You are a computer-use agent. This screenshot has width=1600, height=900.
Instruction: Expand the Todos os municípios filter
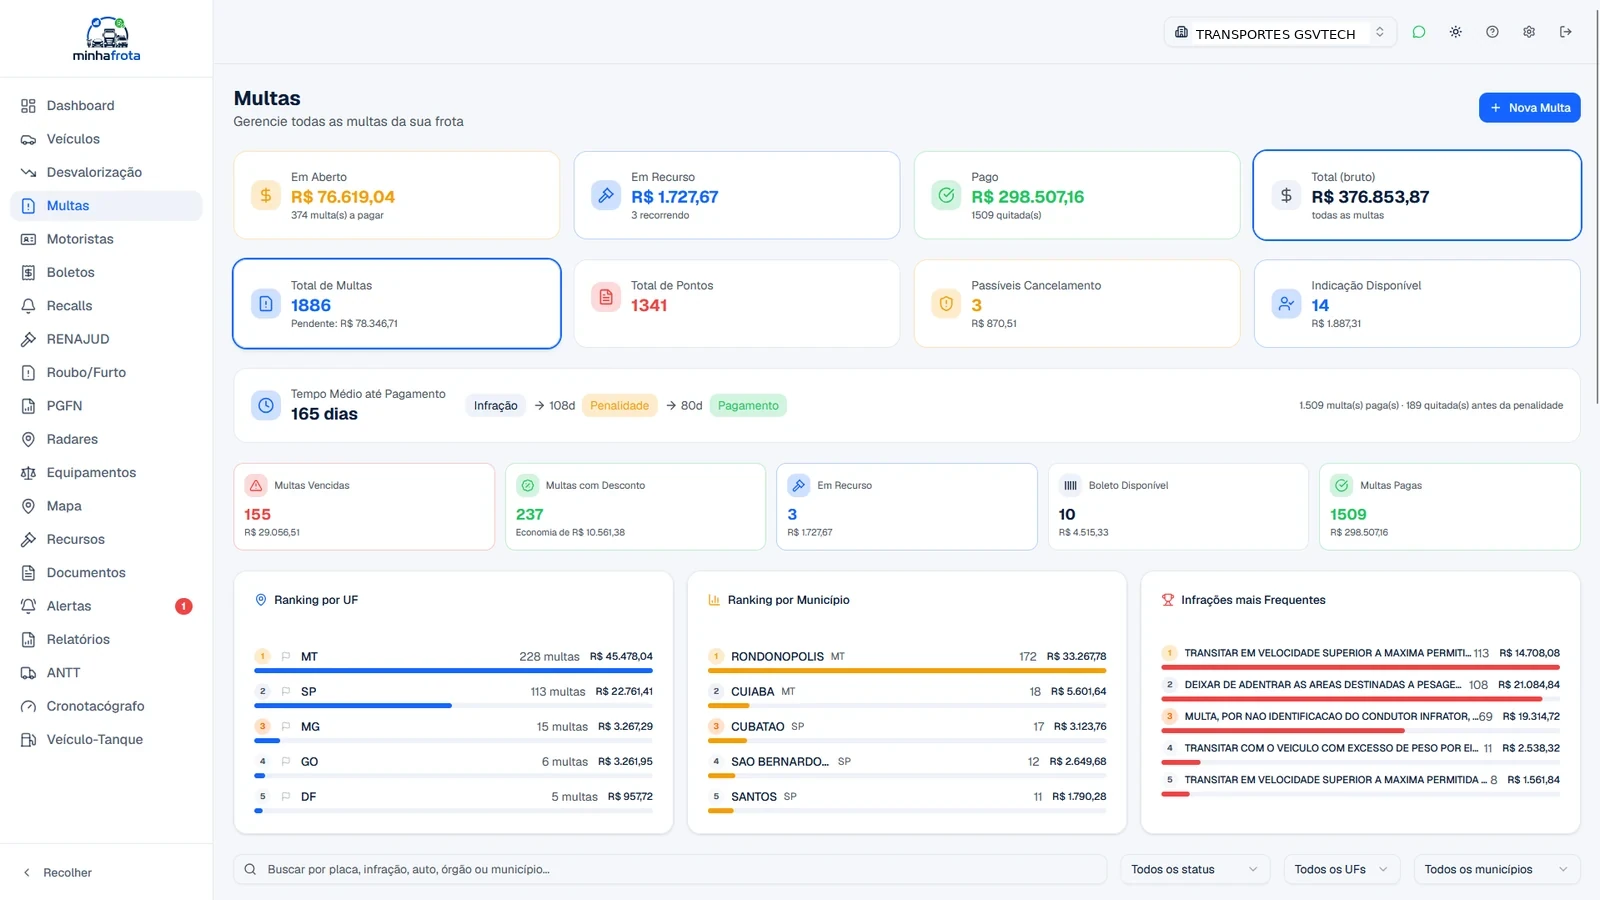[1497, 869]
